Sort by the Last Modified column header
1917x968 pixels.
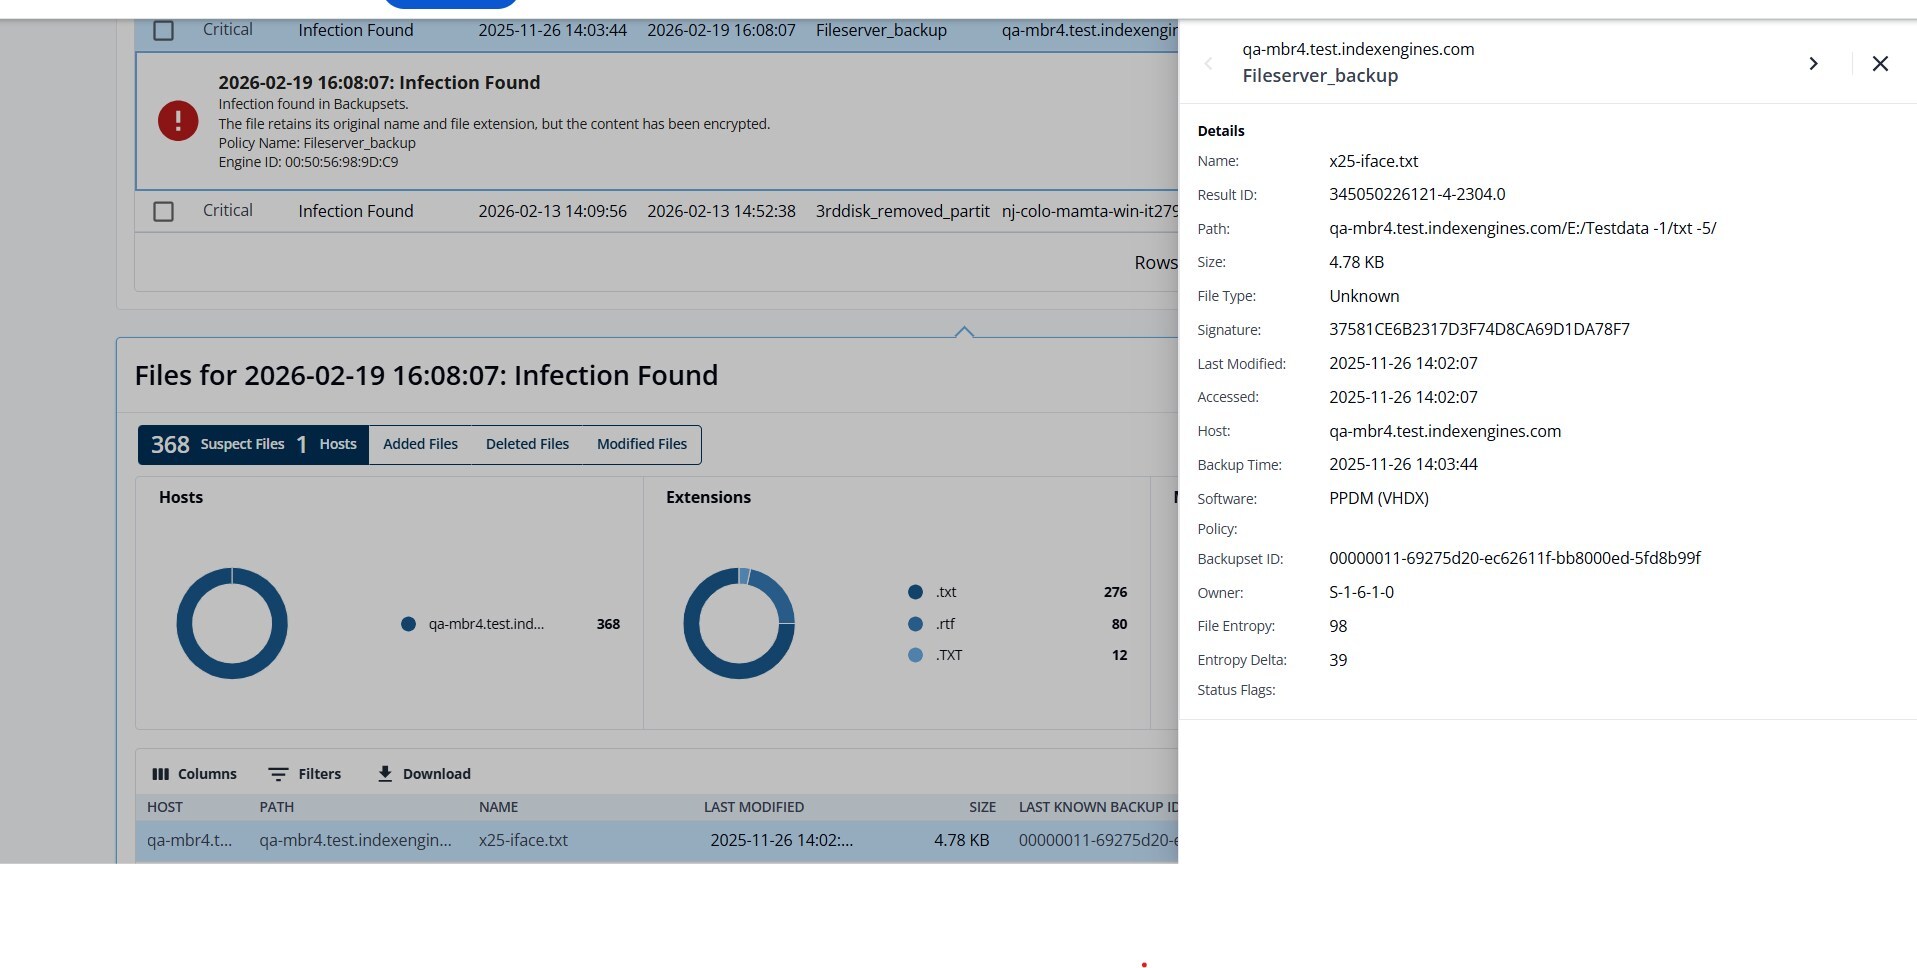click(753, 807)
